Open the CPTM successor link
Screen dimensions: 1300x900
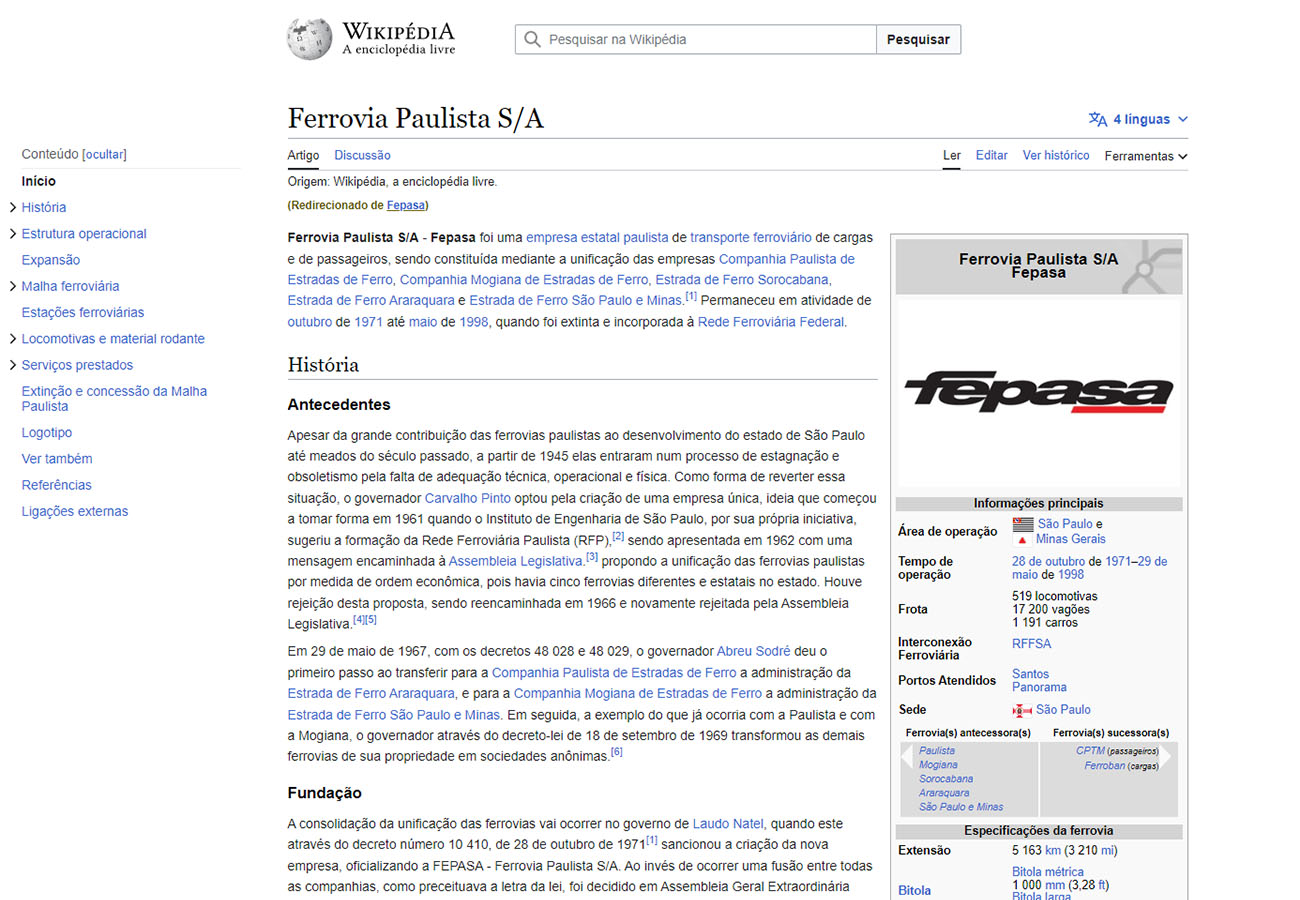(1090, 750)
